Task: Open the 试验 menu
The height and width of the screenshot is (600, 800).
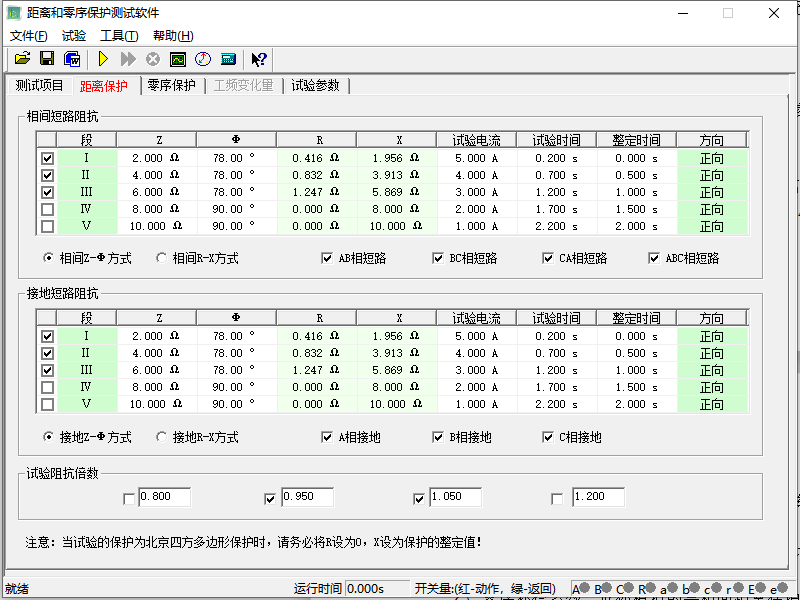Action: click(73, 36)
